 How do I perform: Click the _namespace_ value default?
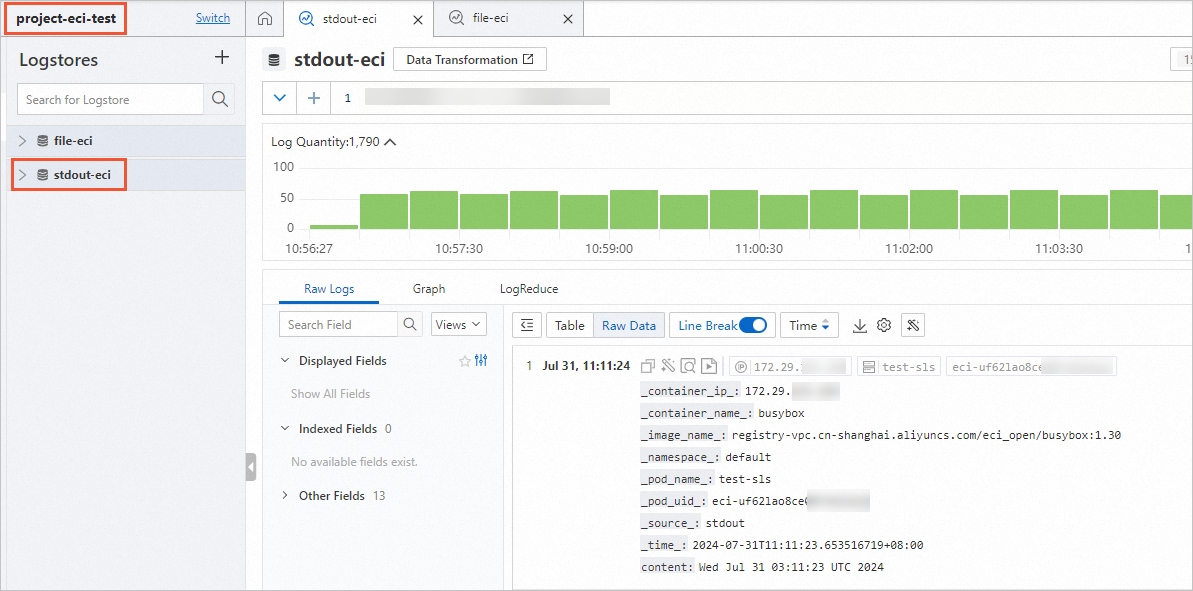pos(748,457)
